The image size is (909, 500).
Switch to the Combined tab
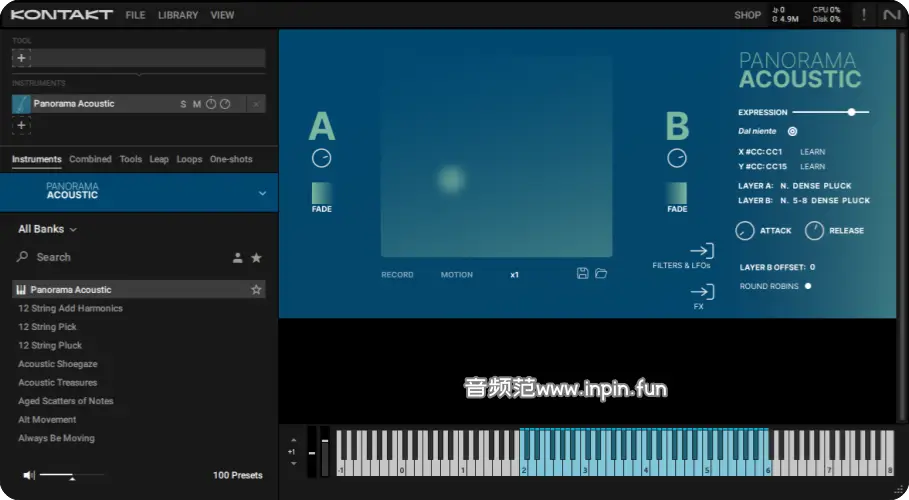[90, 159]
